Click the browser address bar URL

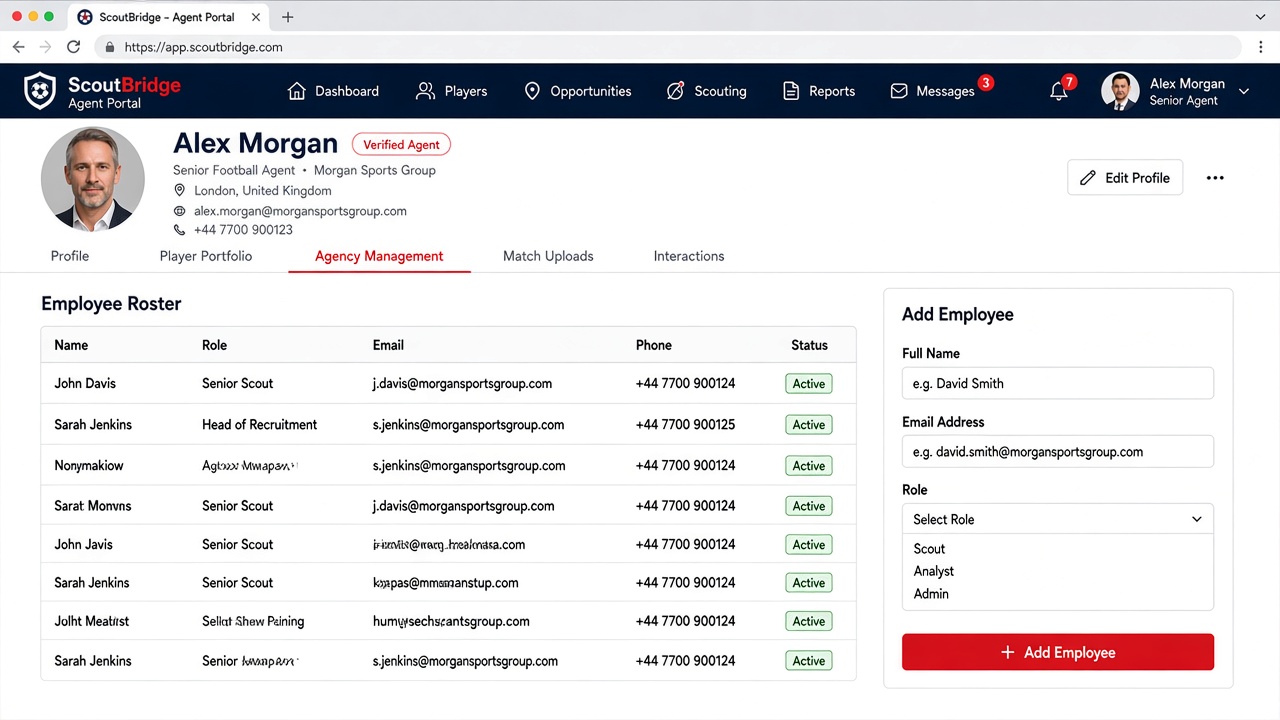pyautogui.click(x=204, y=47)
